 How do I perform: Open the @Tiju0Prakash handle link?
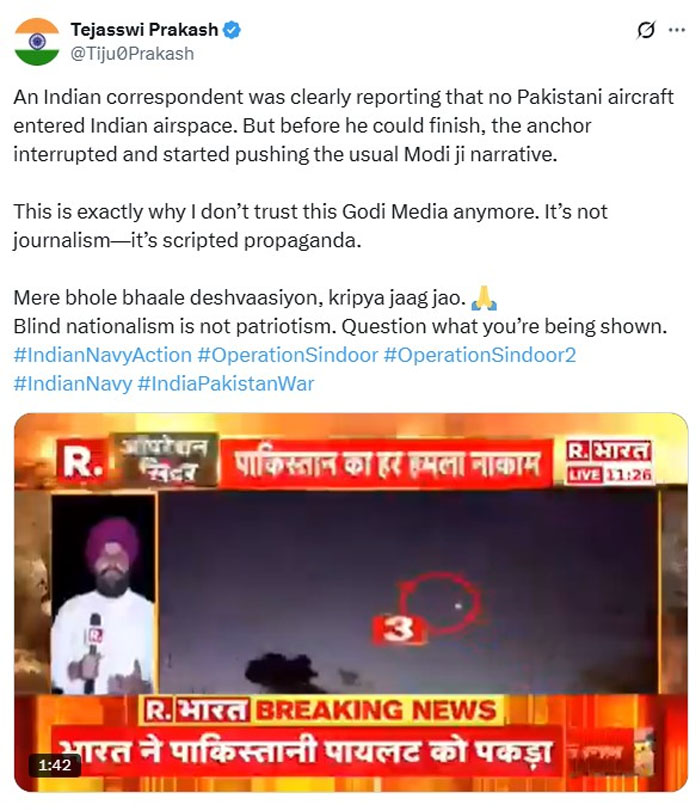(132, 54)
